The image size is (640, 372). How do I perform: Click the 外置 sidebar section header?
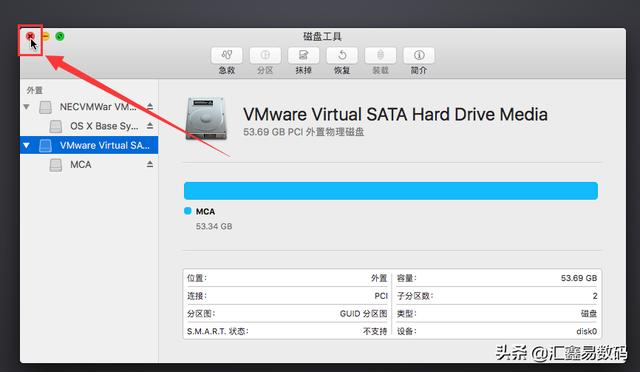click(x=35, y=90)
